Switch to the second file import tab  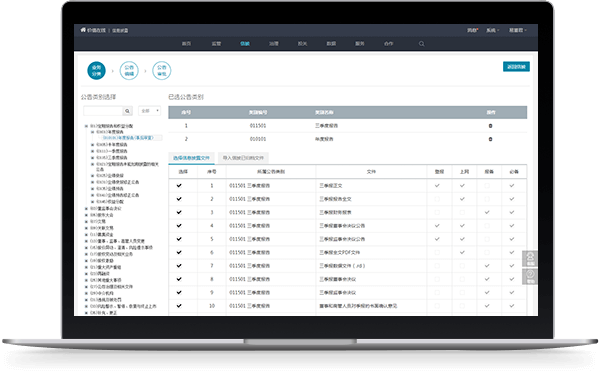243,158
